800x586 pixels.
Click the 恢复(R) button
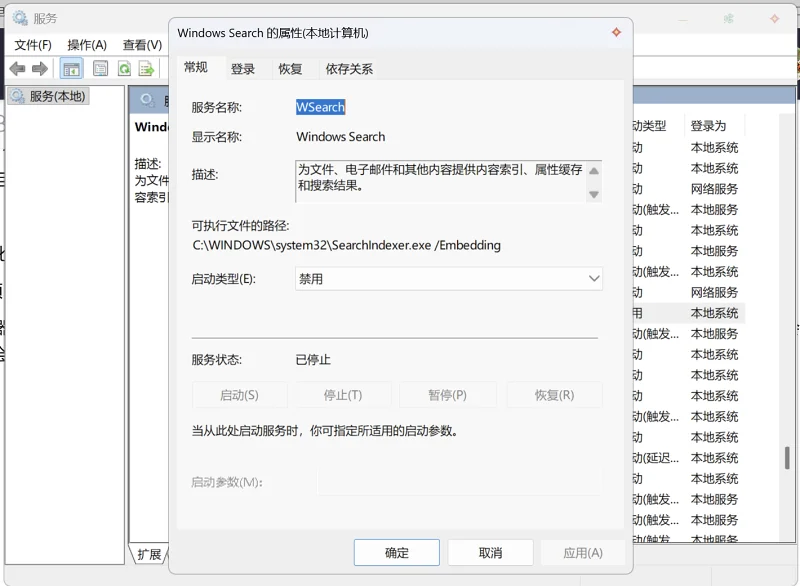[x=555, y=395]
